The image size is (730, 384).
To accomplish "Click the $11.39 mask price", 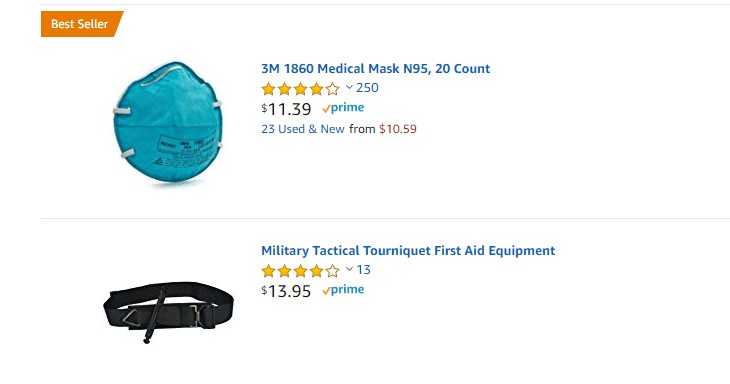I will point(286,109).
